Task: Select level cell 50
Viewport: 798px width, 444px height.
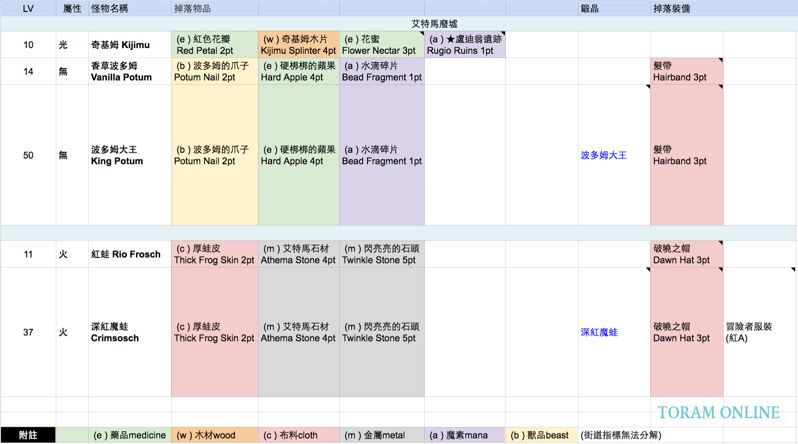Action: click(28, 155)
